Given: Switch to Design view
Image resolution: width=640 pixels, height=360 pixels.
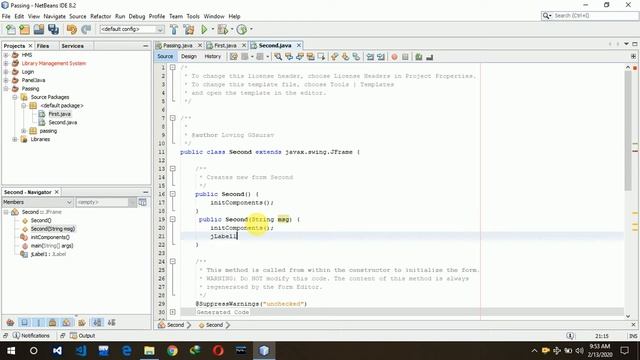Looking at the screenshot, I should coord(189,57).
